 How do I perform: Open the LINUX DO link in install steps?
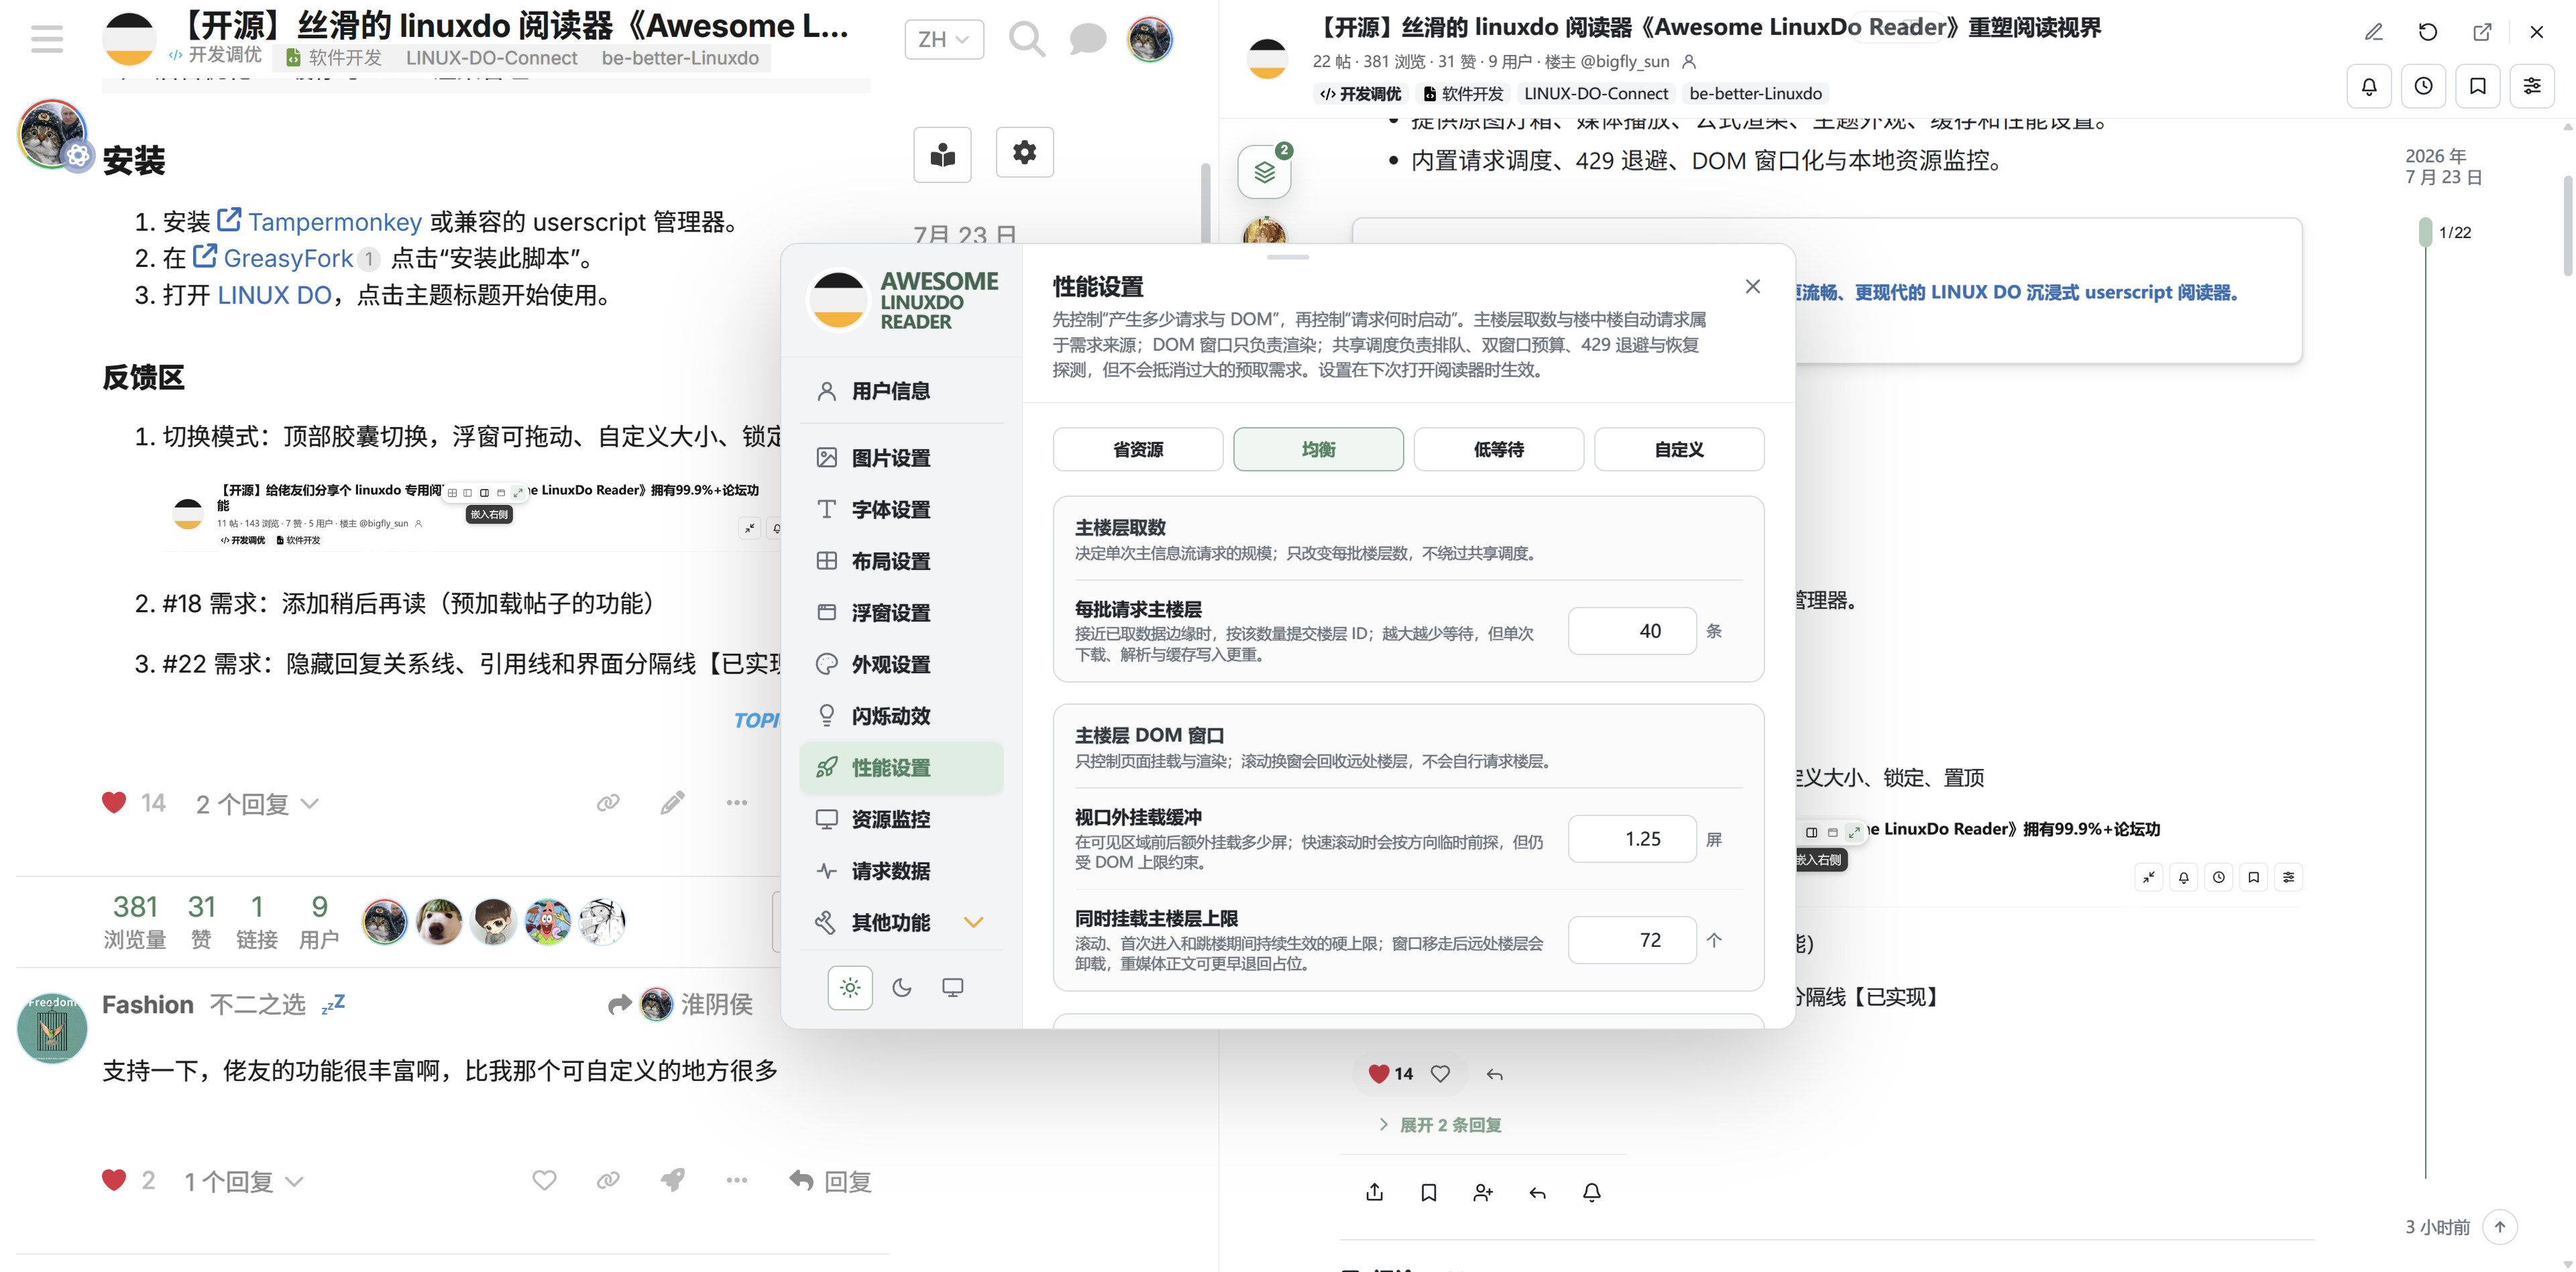click(x=274, y=295)
